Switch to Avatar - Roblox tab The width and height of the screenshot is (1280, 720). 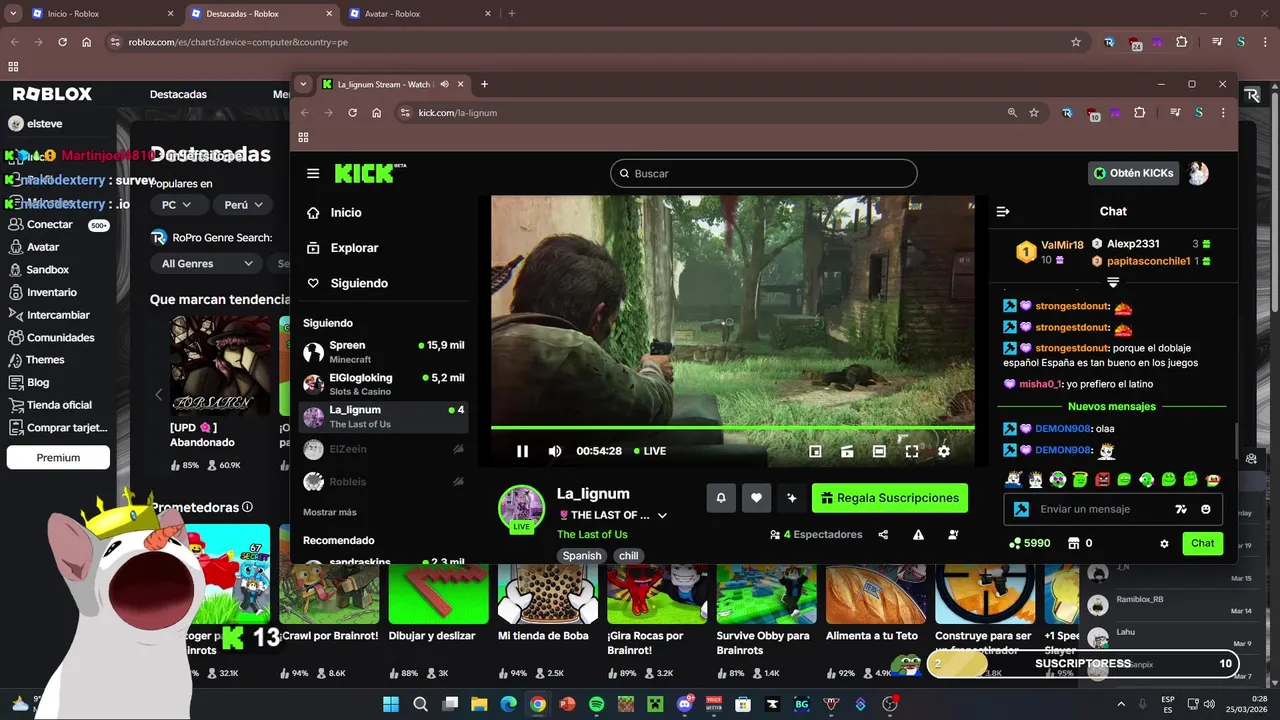point(420,14)
